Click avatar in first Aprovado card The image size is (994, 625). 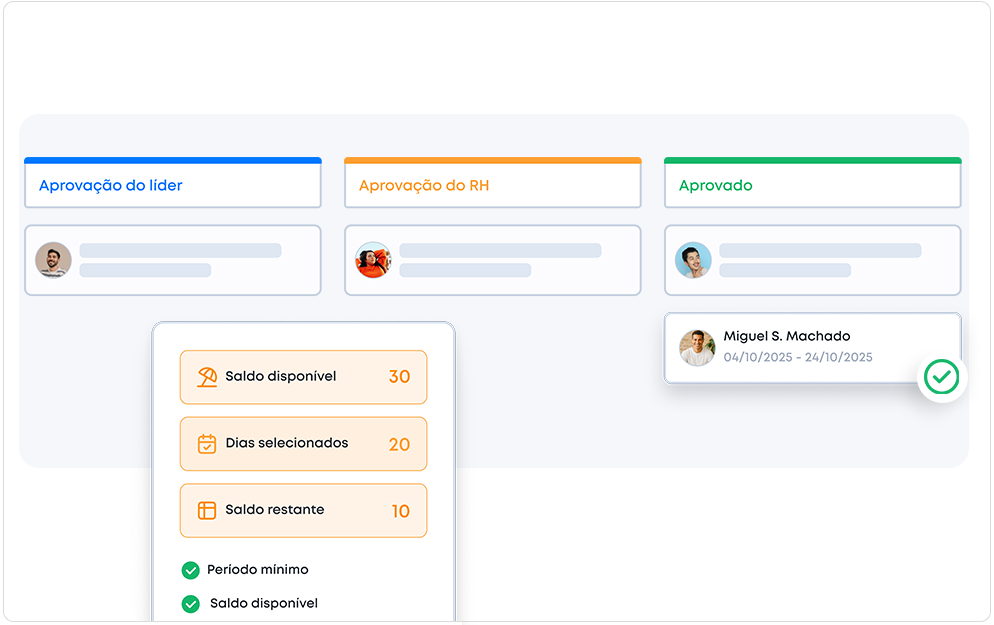pos(693,260)
